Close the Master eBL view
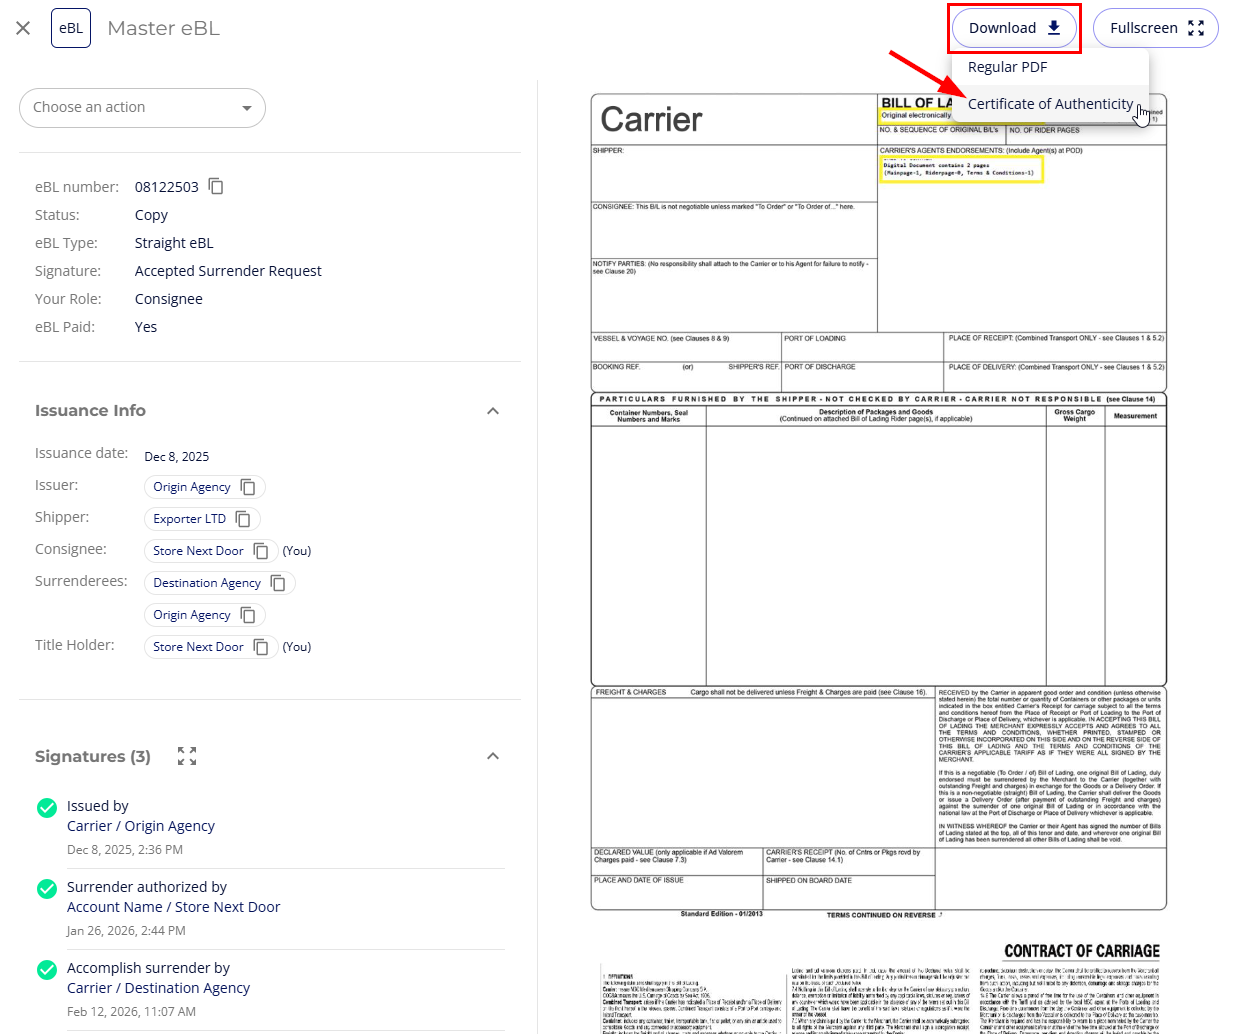 click(23, 28)
